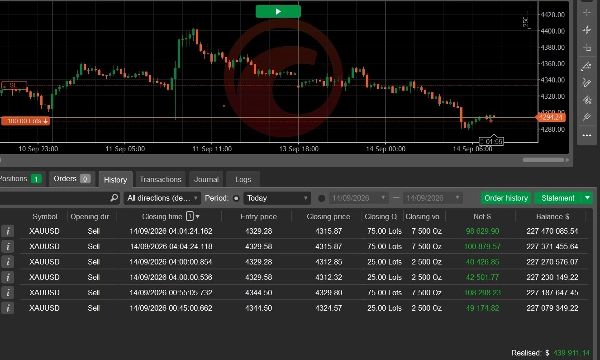
Task: Open more chart tools via three-dots icon
Action: click(x=587, y=135)
